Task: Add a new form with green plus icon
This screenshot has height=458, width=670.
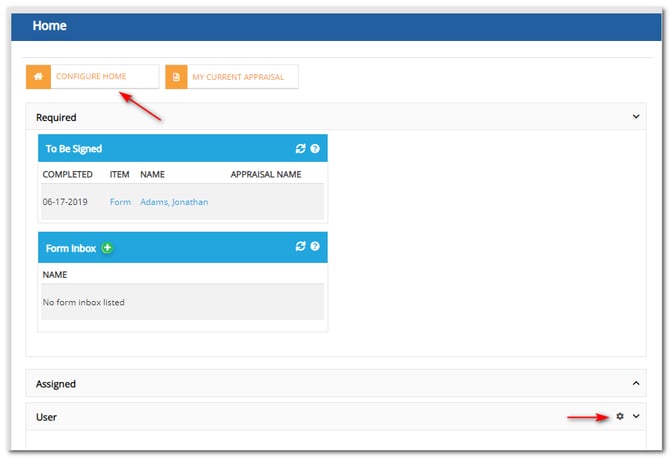Action: 106,247
